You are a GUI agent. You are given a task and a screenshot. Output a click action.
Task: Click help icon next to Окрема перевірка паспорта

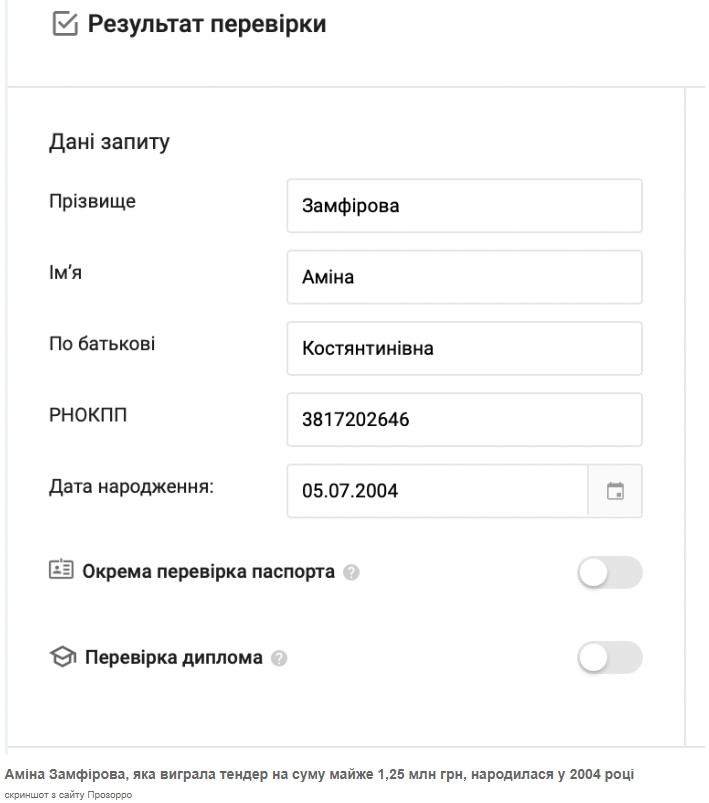[x=351, y=573]
